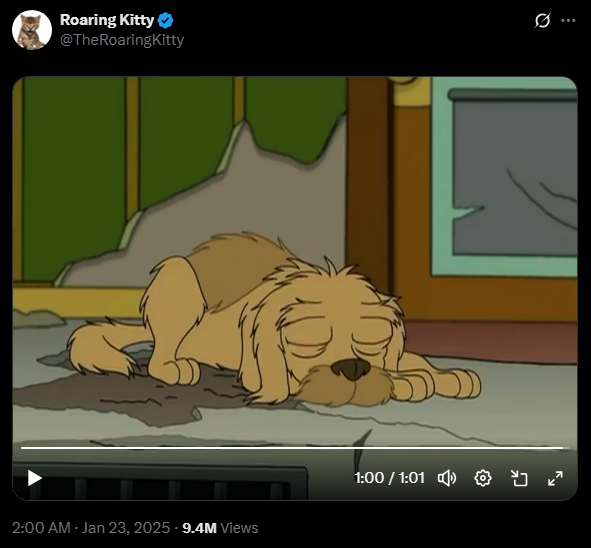The height and width of the screenshot is (548, 591).
Task: Open the Grok icon on the post
Action: point(542,20)
